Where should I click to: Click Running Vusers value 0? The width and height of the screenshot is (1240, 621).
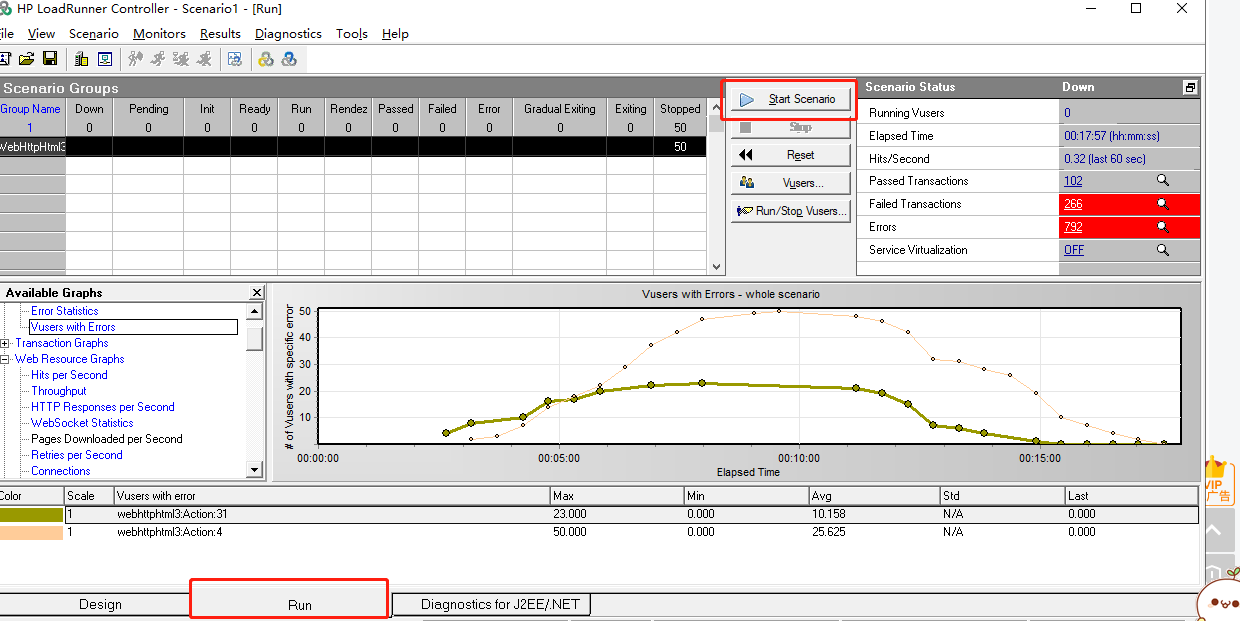click(x=1067, y=113)
